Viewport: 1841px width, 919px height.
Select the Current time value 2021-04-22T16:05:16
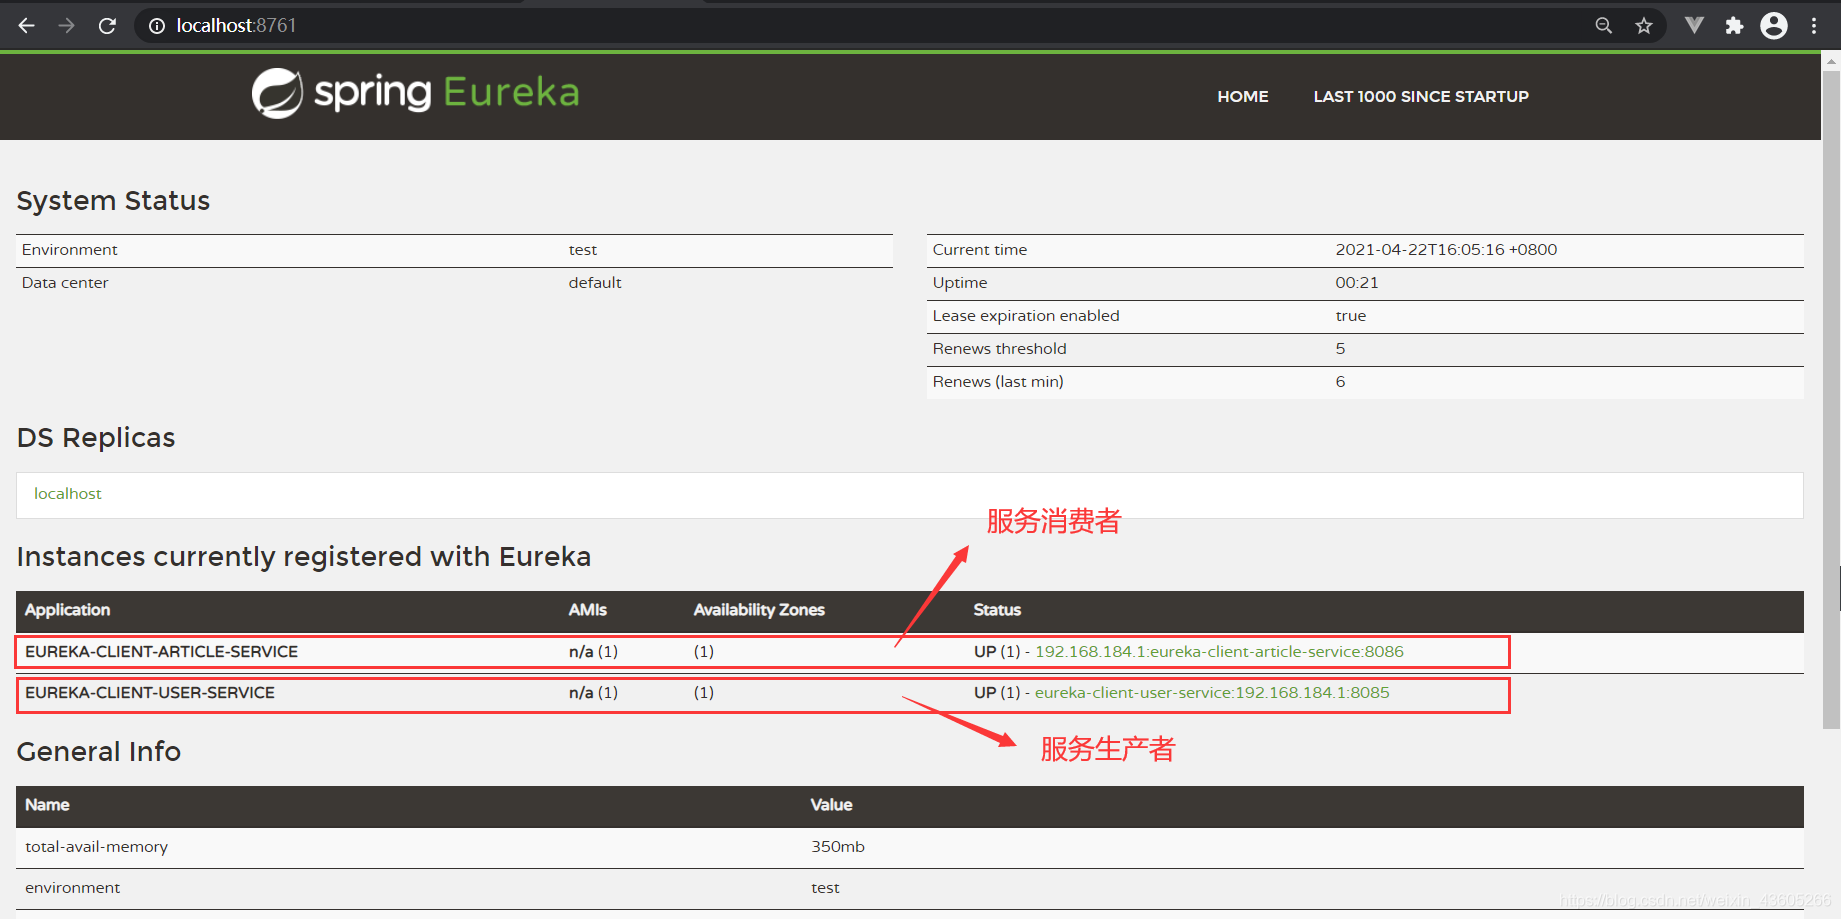click(x=1446, y=250)
